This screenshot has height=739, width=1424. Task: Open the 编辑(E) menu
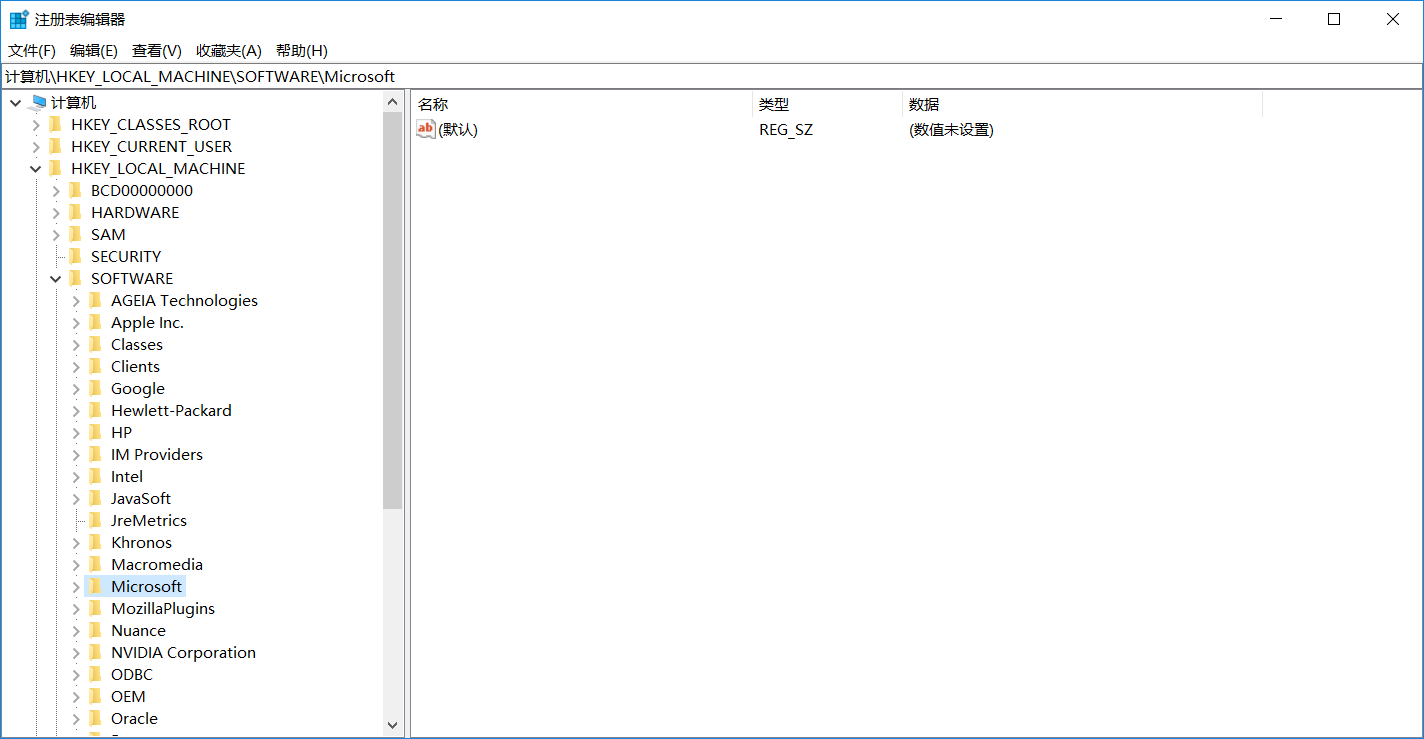pyautogui.click(x=94, y=50)
